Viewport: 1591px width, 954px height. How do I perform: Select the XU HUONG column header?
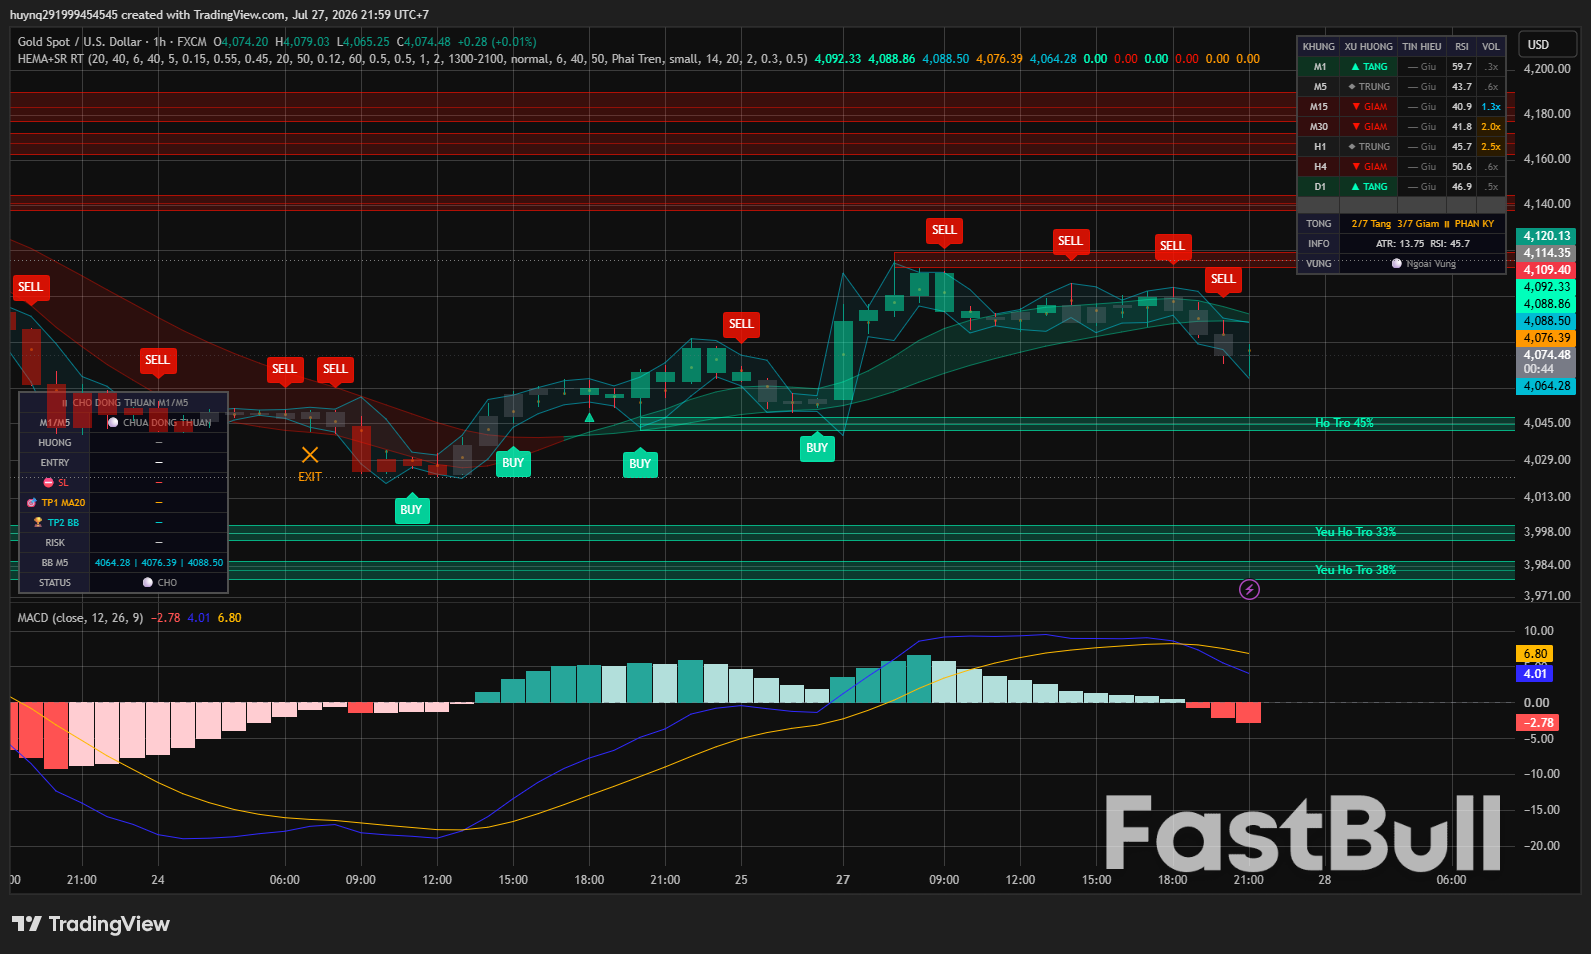[x=1368, y=47]
